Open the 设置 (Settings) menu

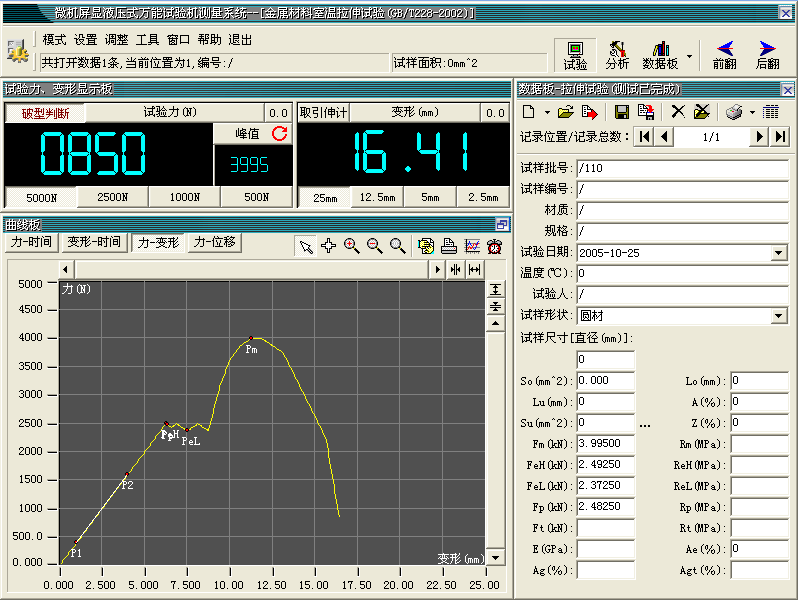(85, 40)
